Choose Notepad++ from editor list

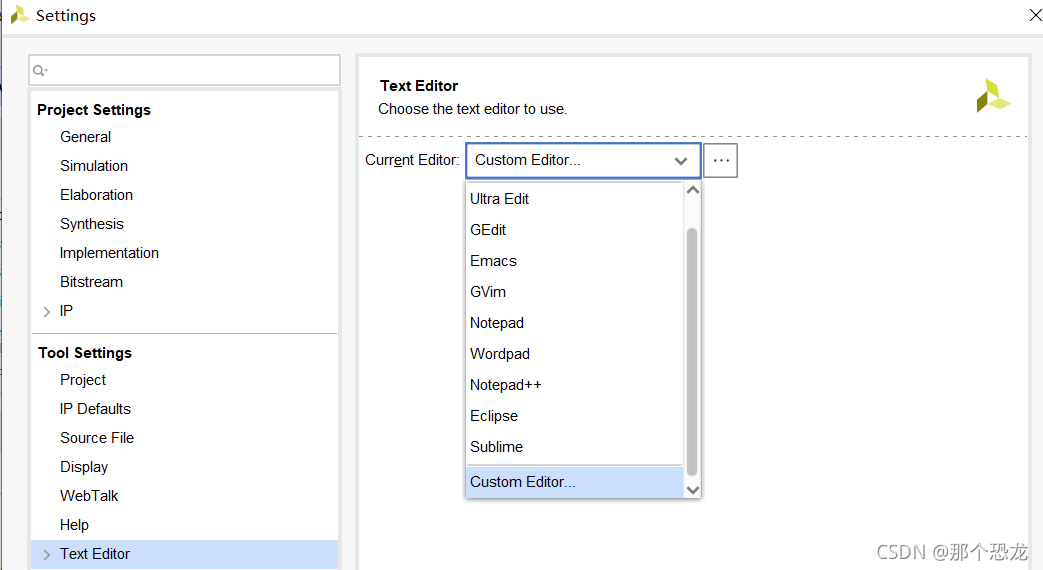[x=575, y=385]
